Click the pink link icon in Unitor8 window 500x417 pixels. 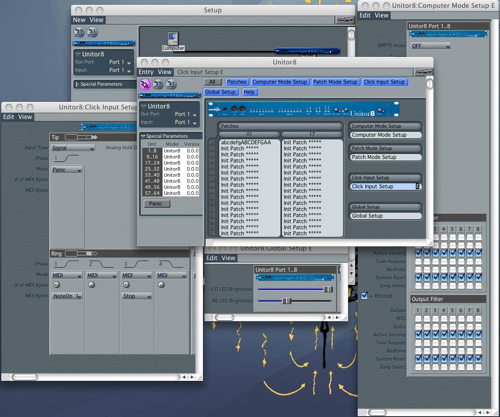145,84
